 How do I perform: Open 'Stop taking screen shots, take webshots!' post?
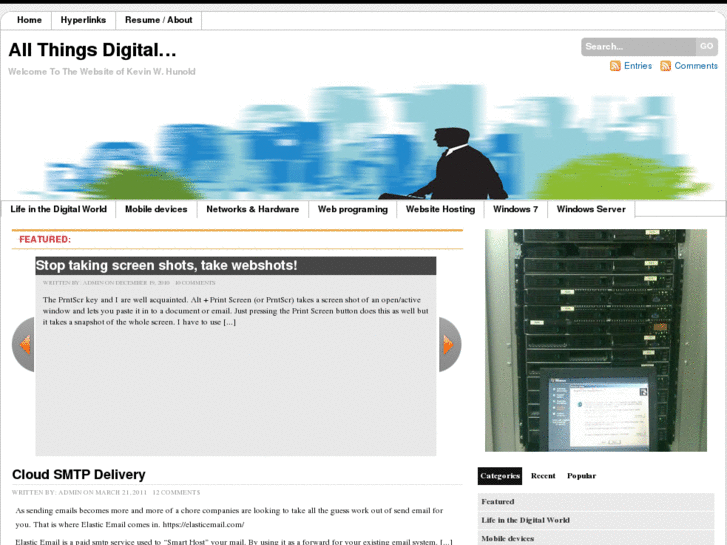coord(166,265)
